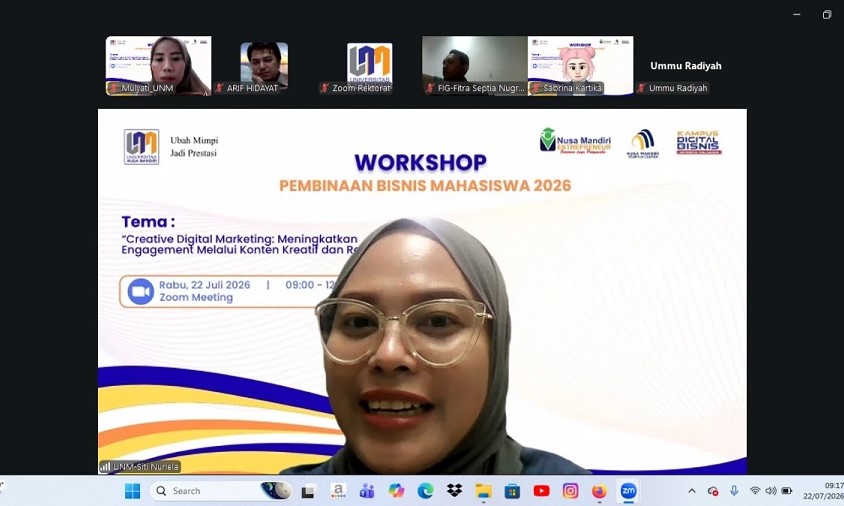
Task: Click the battery status tray icon
Action: click(x=787, y=491)
